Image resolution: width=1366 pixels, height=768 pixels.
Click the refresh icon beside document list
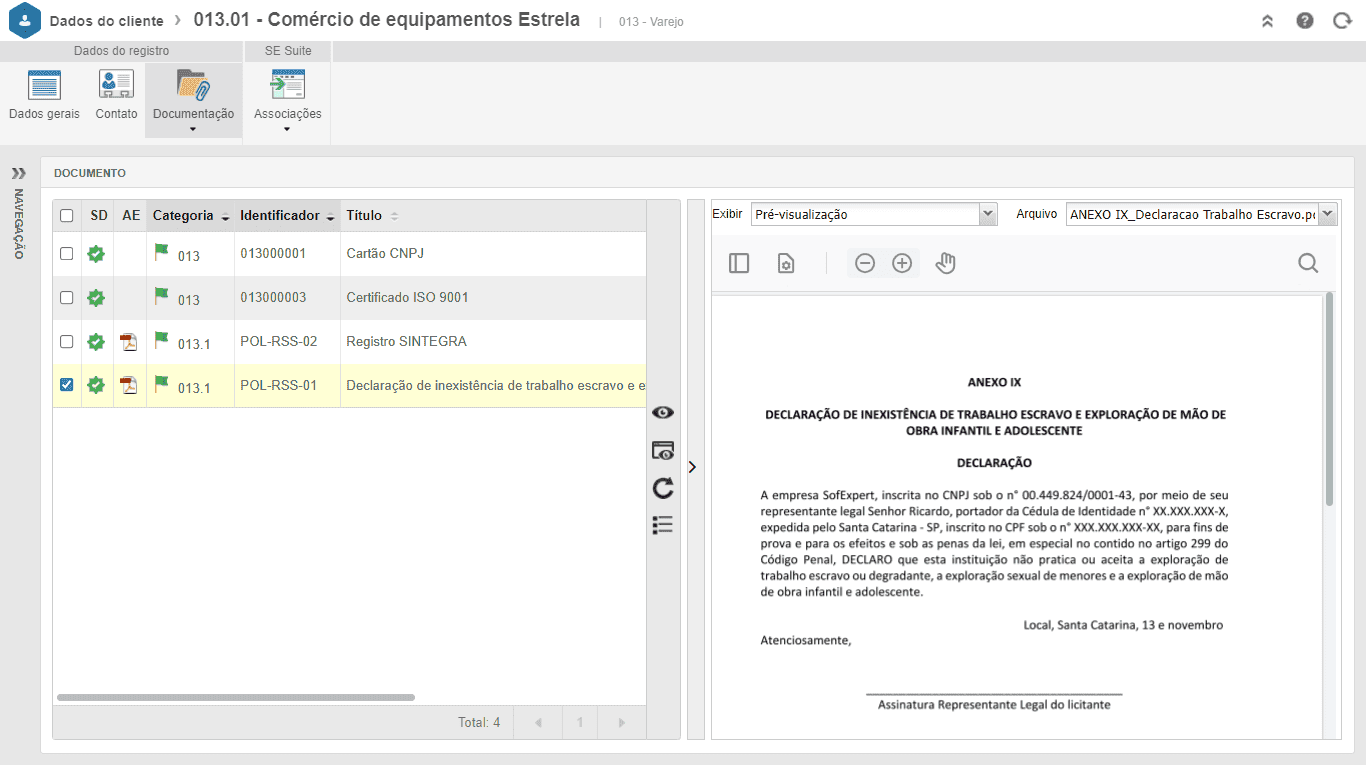662,488
